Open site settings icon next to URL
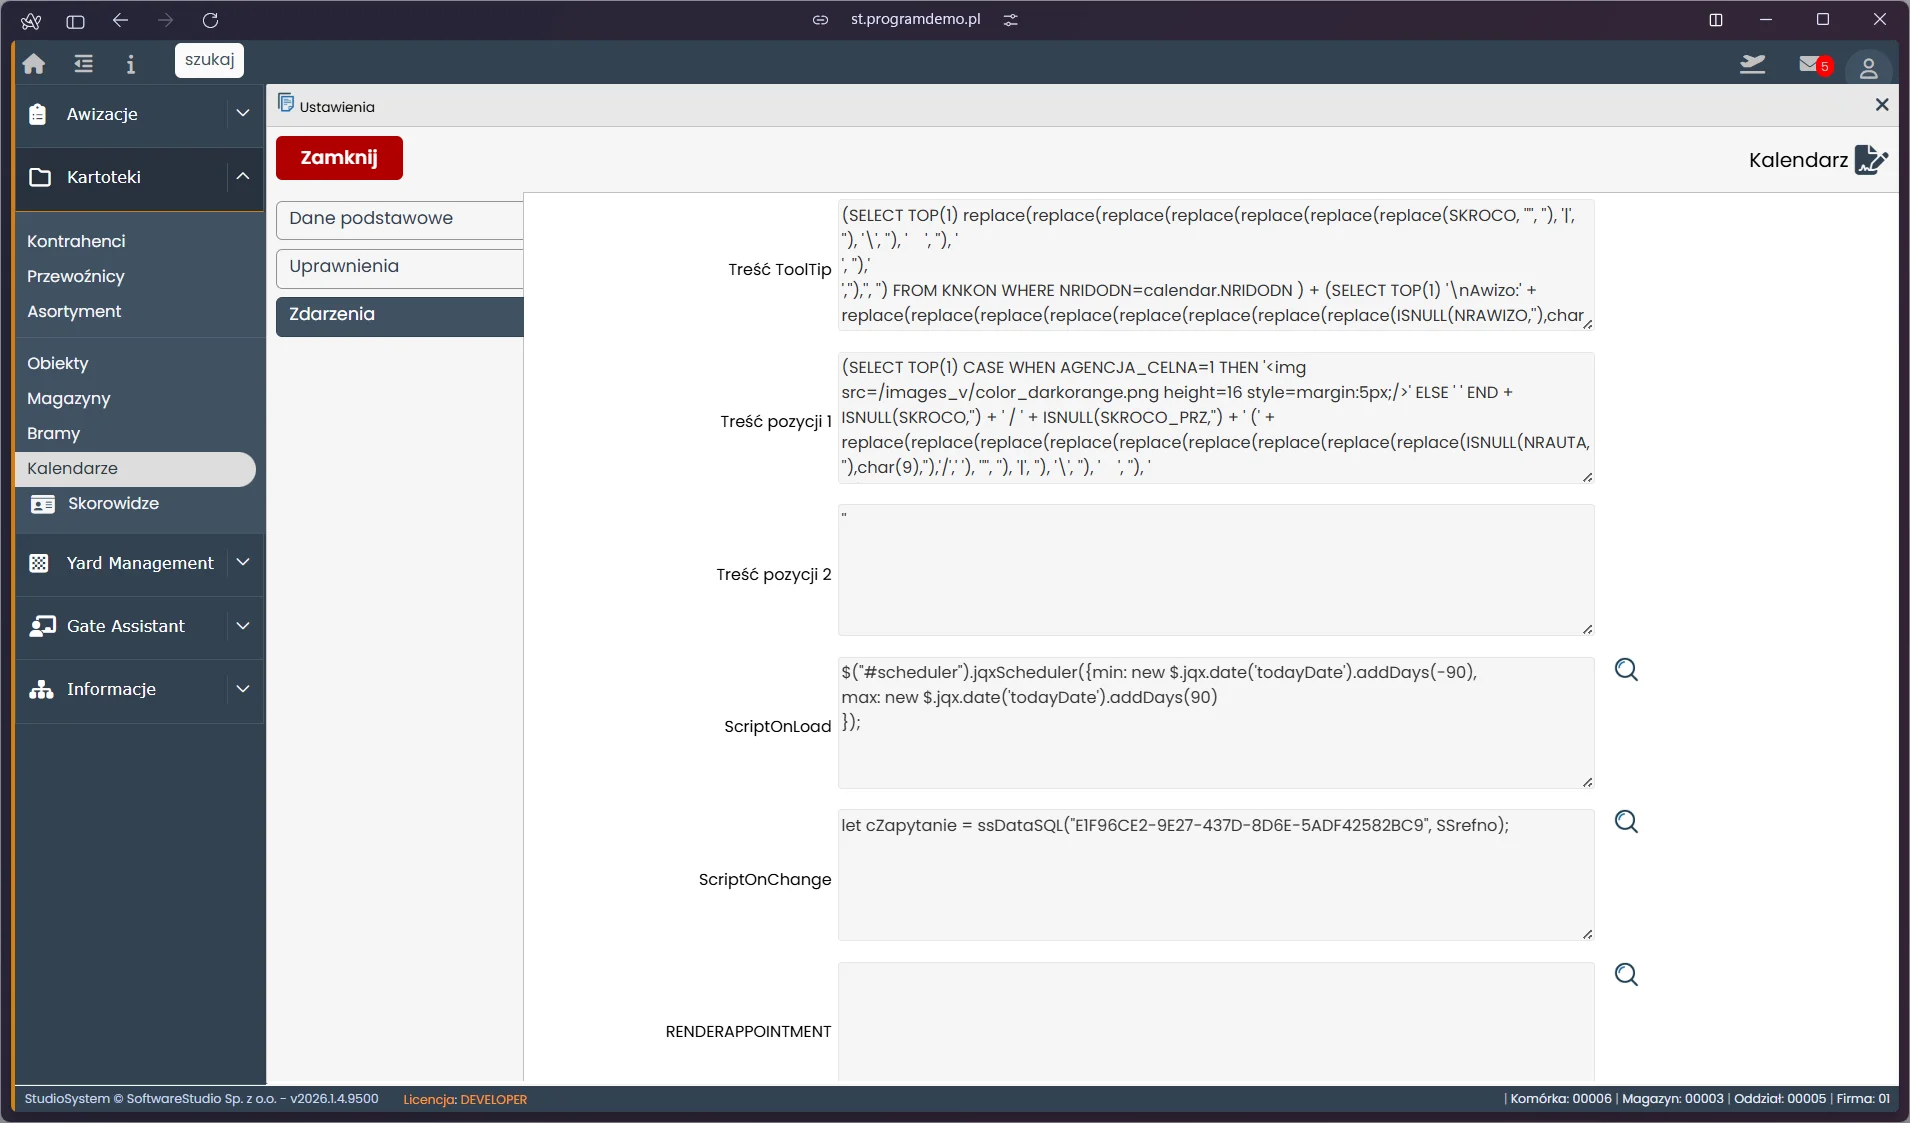This screenshot has width=1910, height=1123. pos(1011,20)
